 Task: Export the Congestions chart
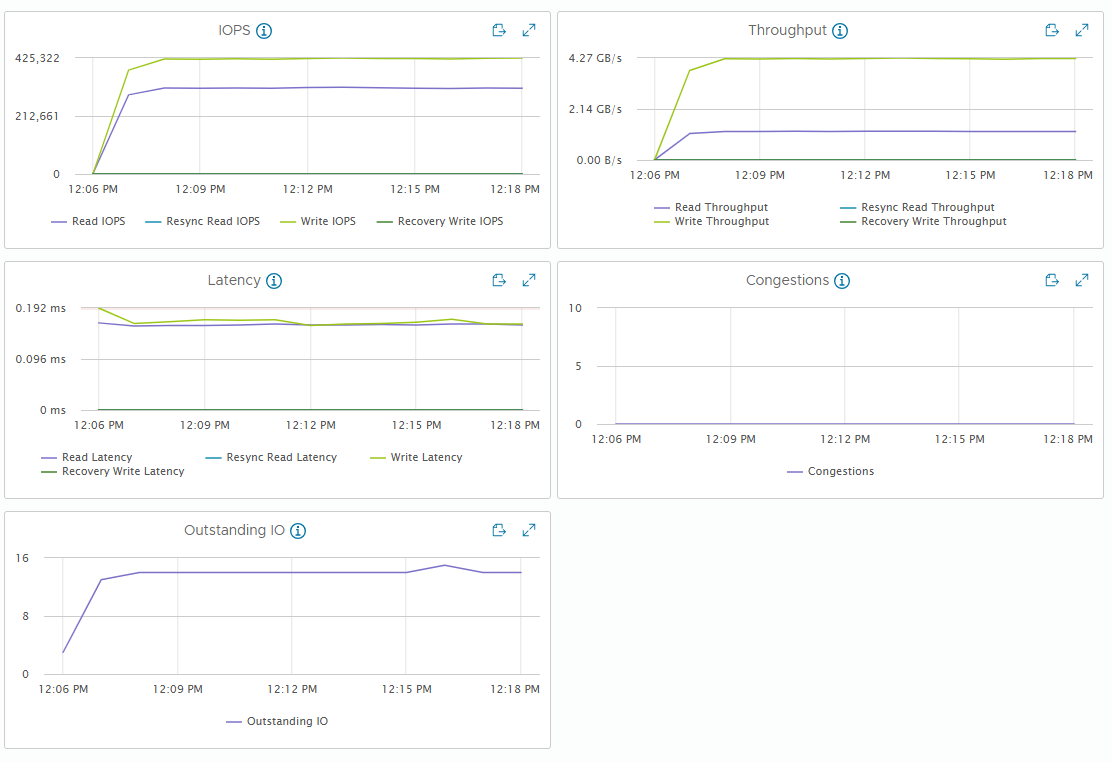[1052, 280]
